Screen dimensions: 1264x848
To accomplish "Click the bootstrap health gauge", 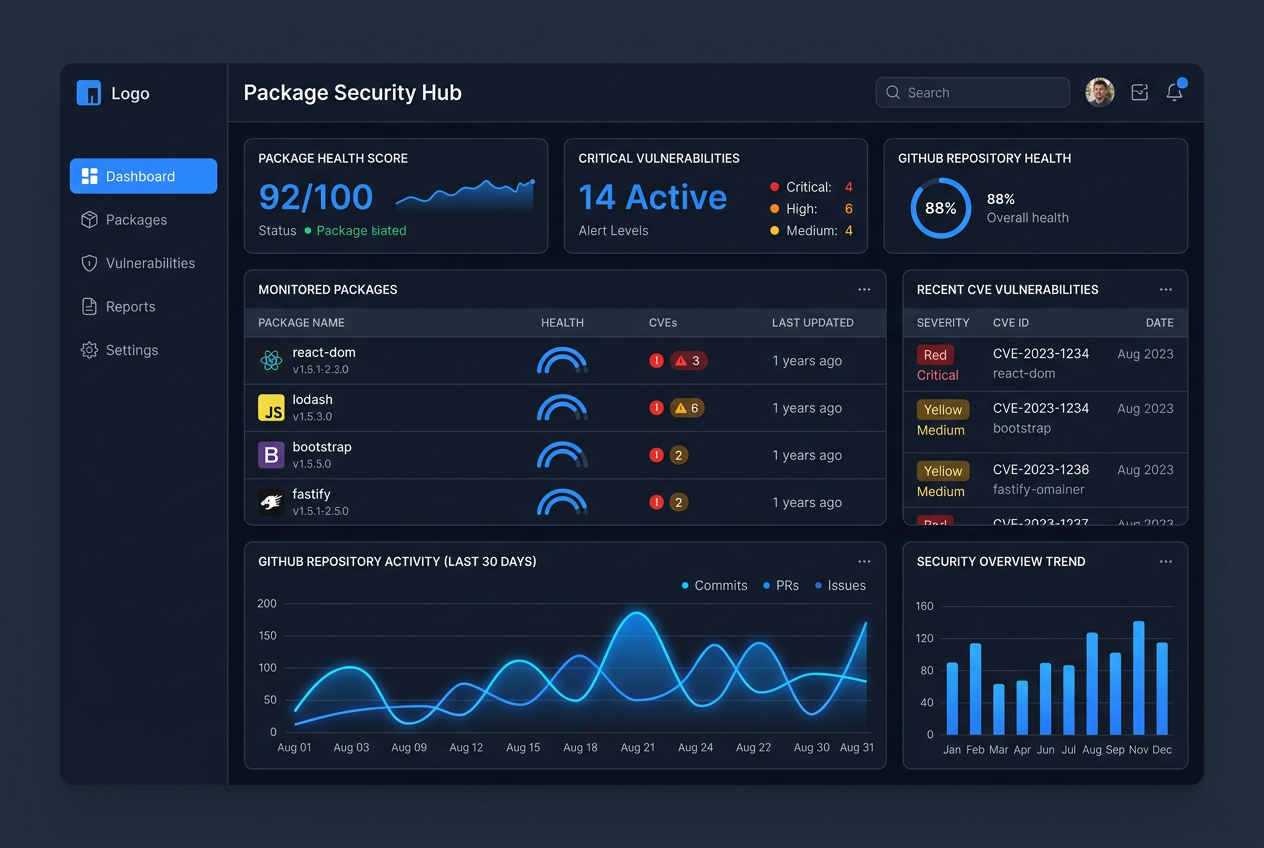I will (x=562, y=455).
